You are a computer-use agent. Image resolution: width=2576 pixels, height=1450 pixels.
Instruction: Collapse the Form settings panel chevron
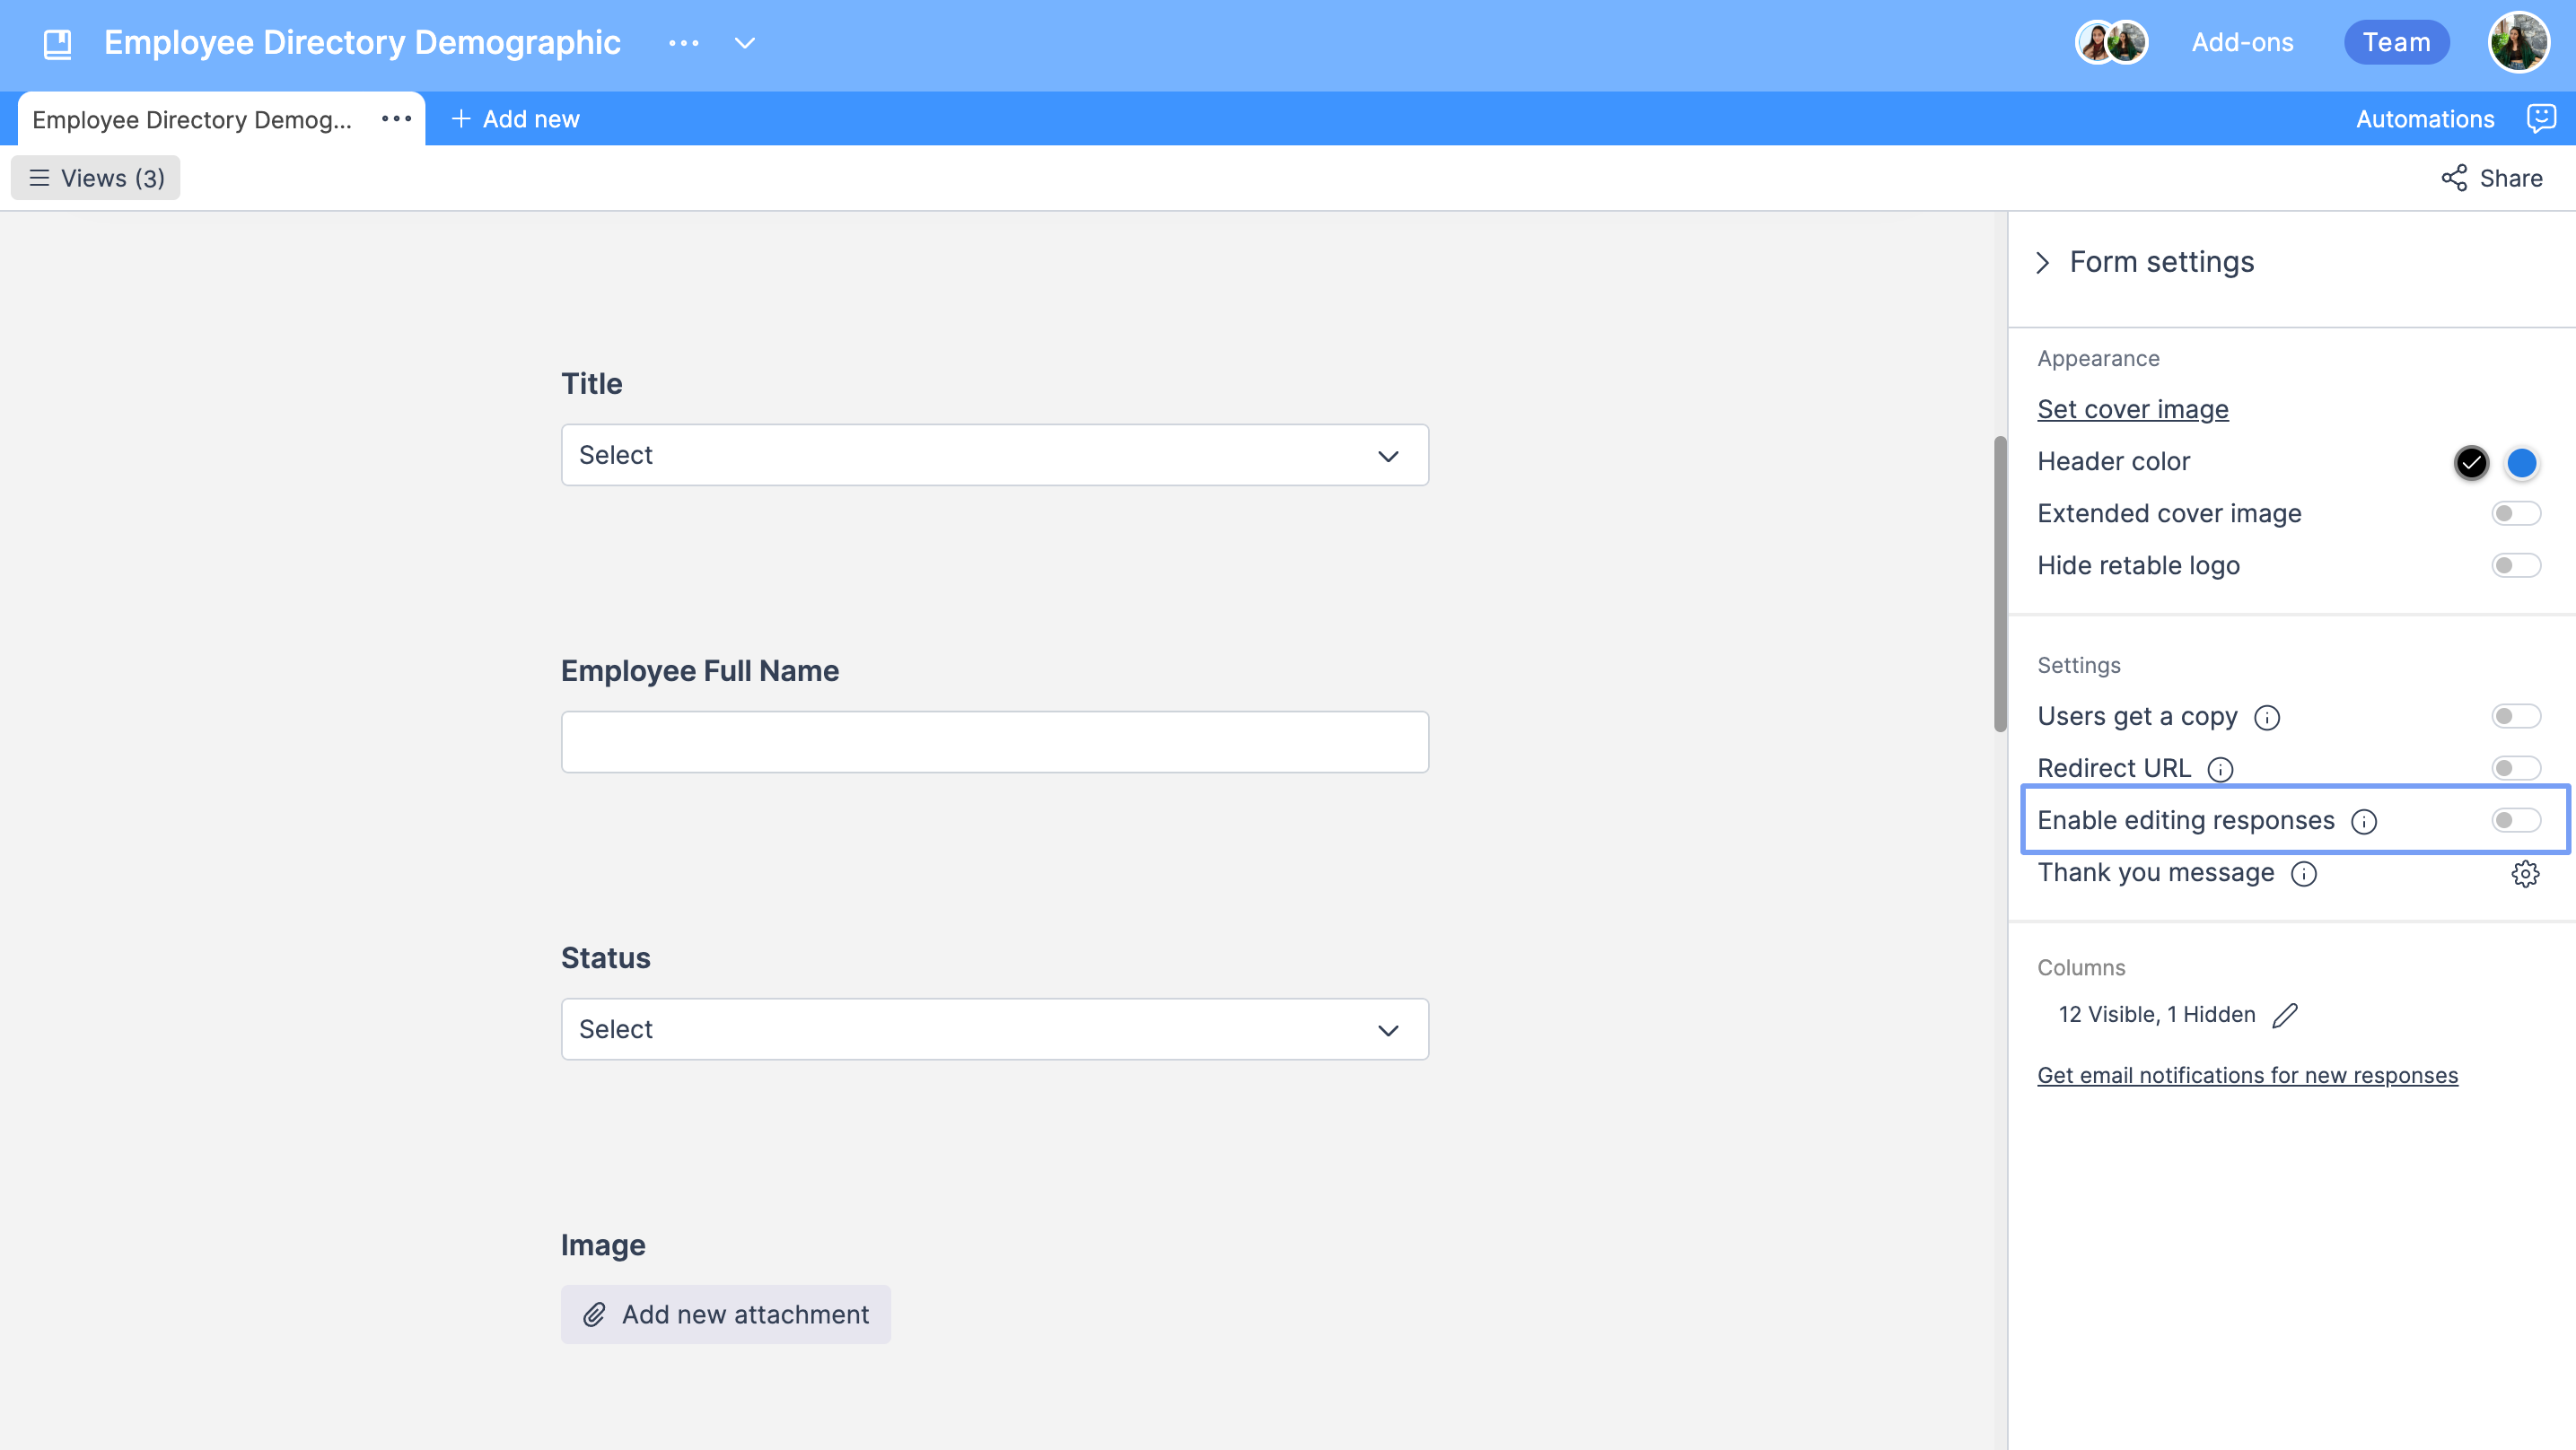[x=2043, y=263]
